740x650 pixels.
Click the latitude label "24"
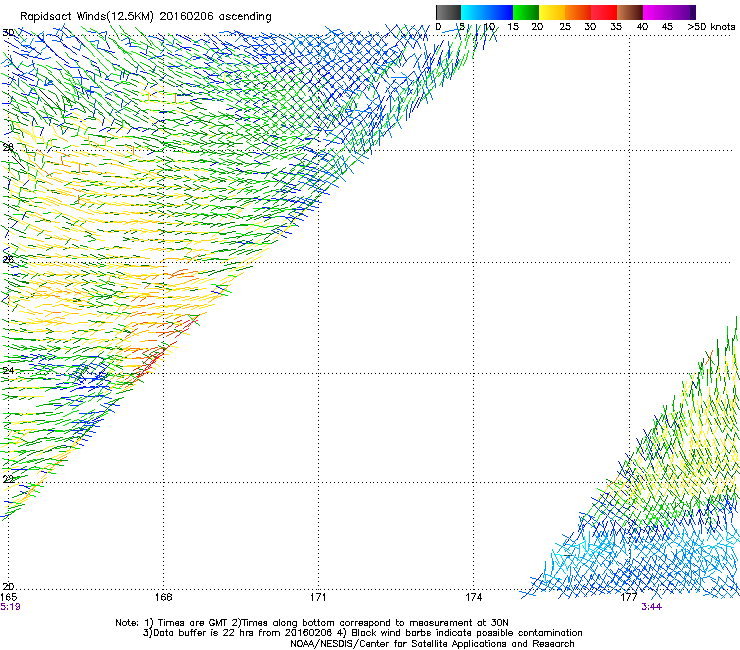(8, 371)
